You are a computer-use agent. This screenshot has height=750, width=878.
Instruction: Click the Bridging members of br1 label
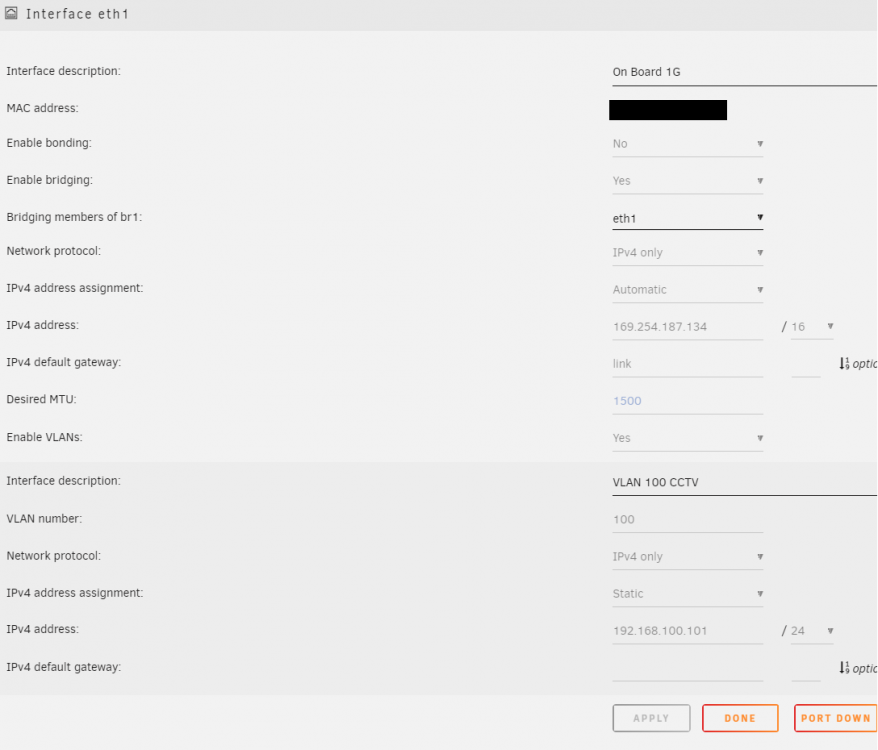pos(74,217)
